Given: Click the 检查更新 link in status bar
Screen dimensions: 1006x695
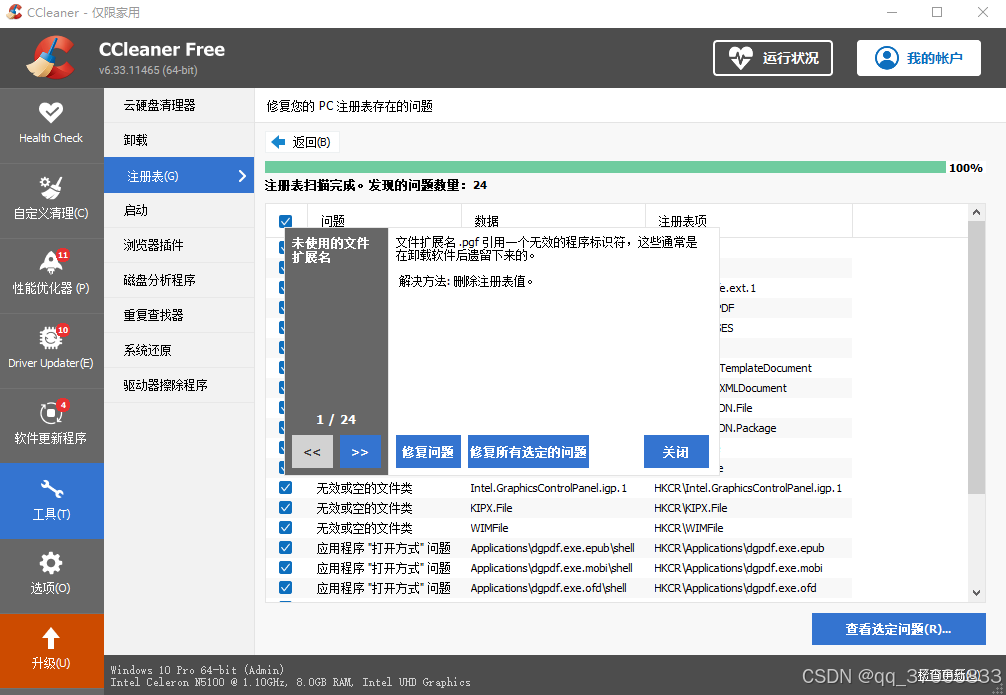Looking at the screenshot, I should pos(950,674).
